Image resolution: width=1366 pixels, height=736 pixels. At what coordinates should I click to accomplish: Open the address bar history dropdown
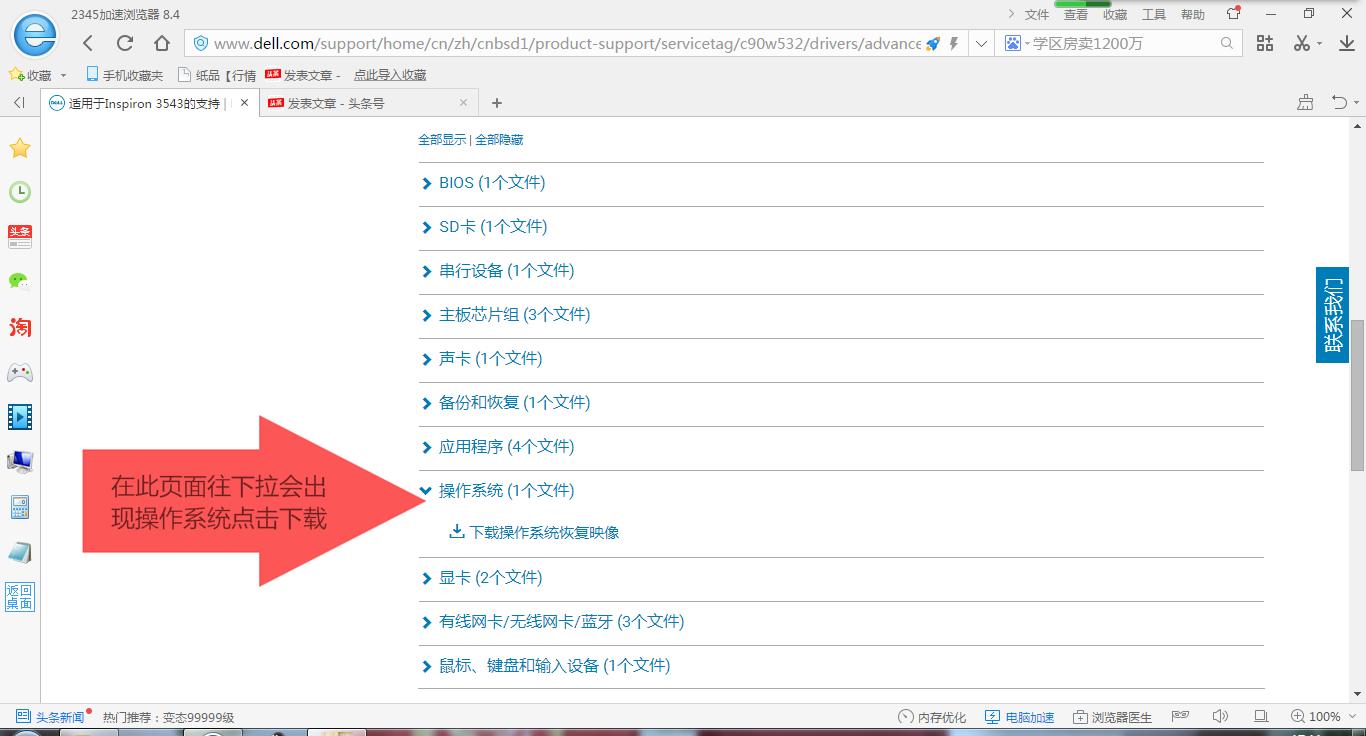(981, 43)
